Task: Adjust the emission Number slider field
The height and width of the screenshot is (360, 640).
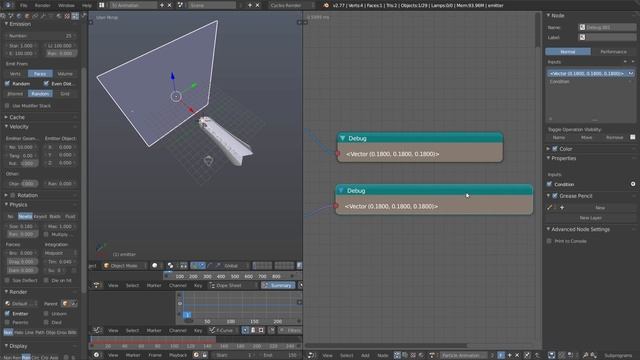Action: pos(41,36)
